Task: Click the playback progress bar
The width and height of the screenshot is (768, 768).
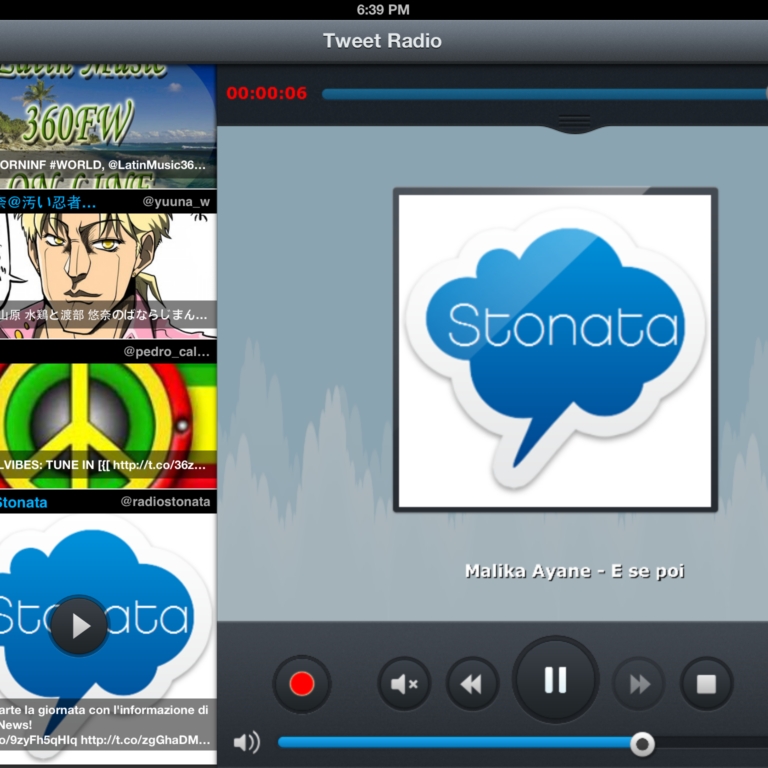Action: tap(540, 94)
